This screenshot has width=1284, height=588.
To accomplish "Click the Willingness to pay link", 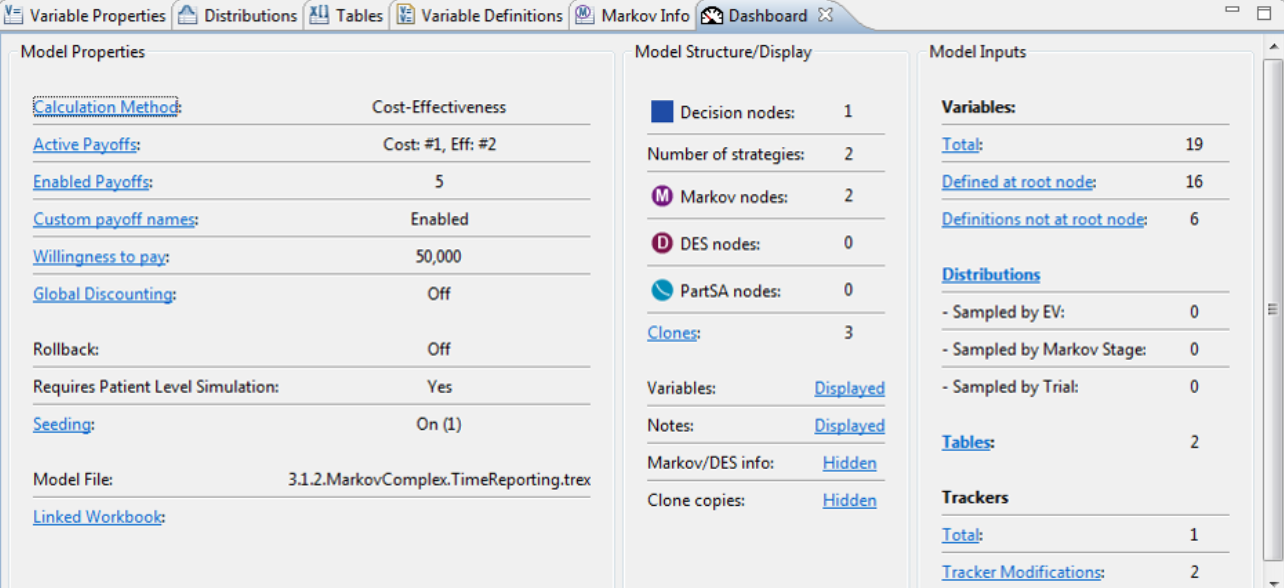I will [99, 257].
